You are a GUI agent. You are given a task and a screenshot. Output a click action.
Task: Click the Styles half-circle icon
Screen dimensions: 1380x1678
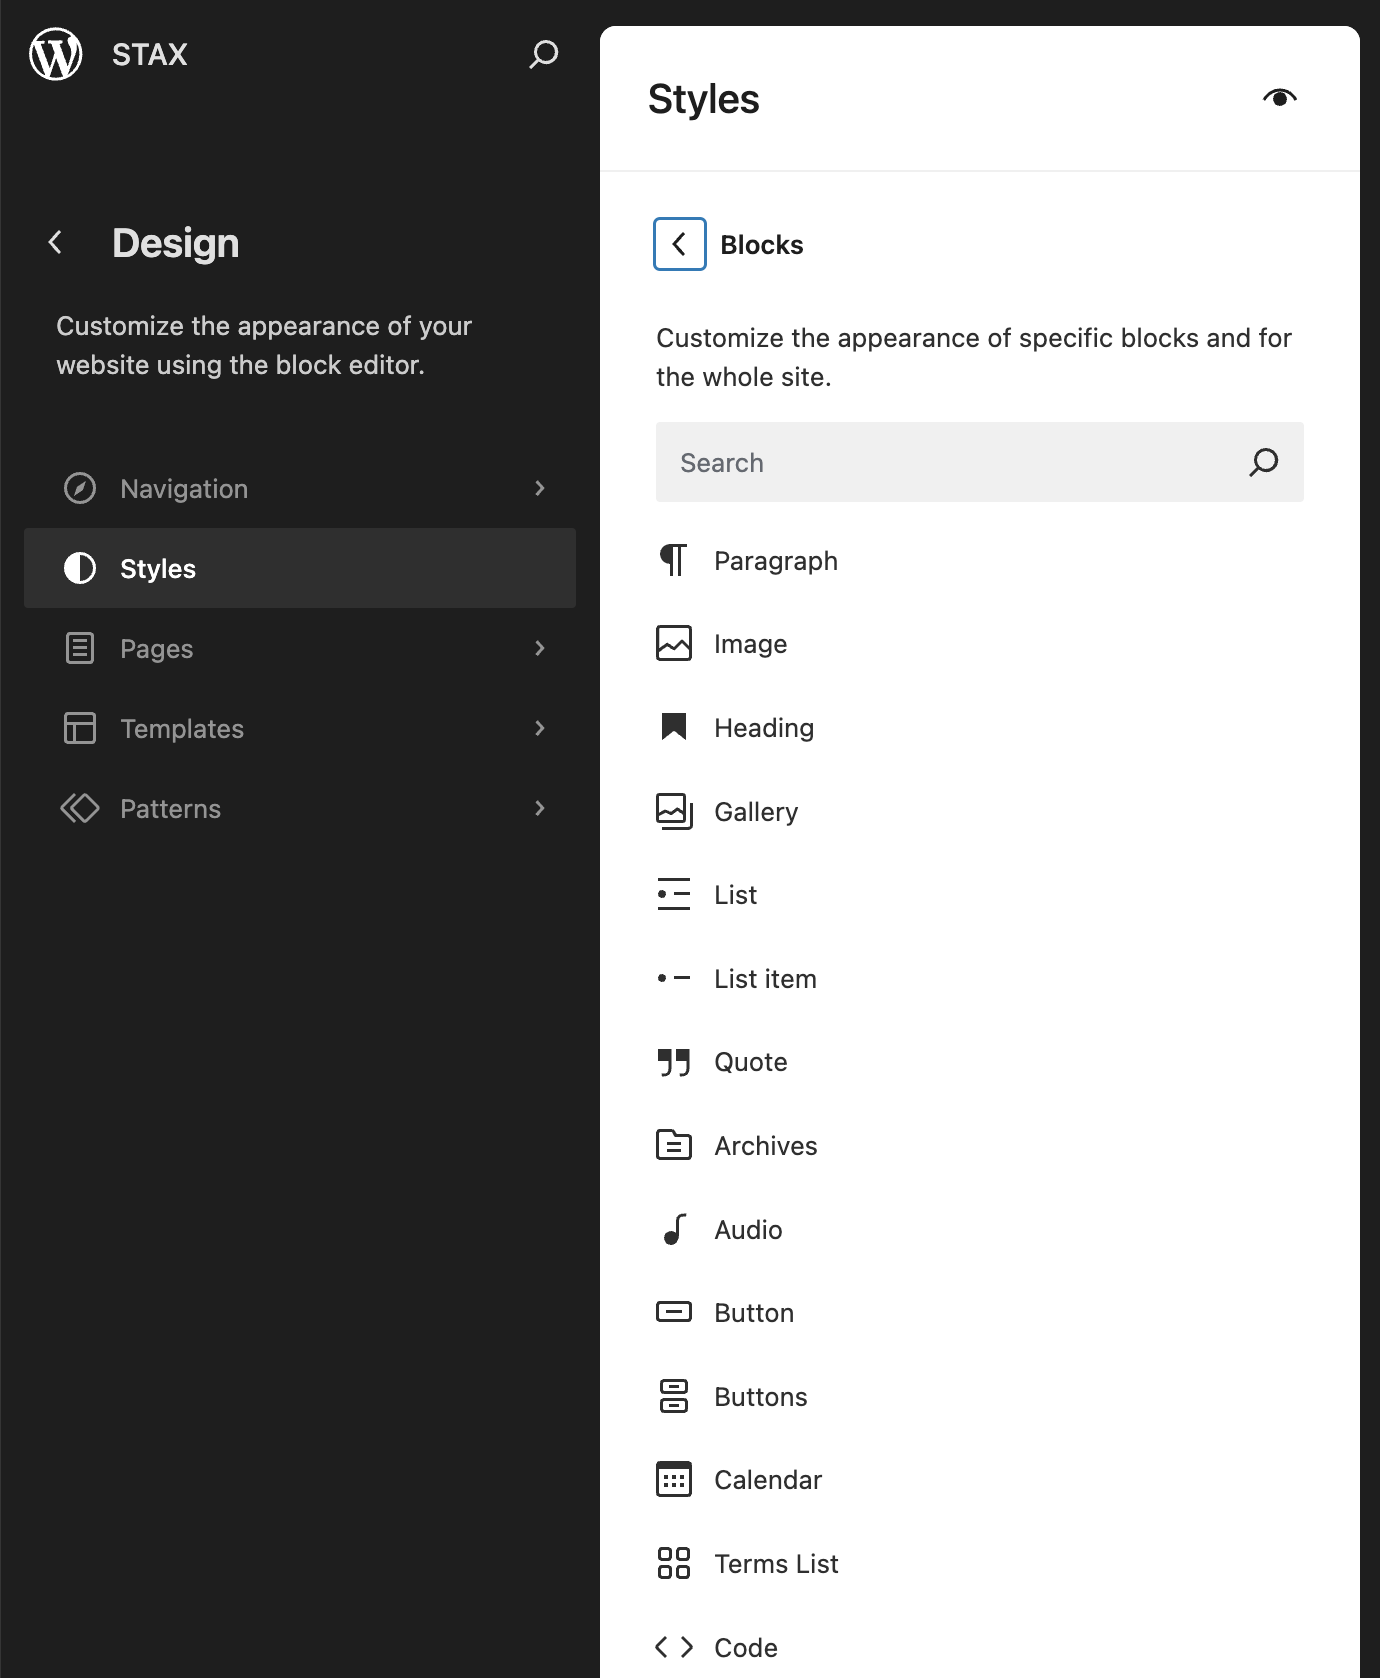click(x=80, y=568)
